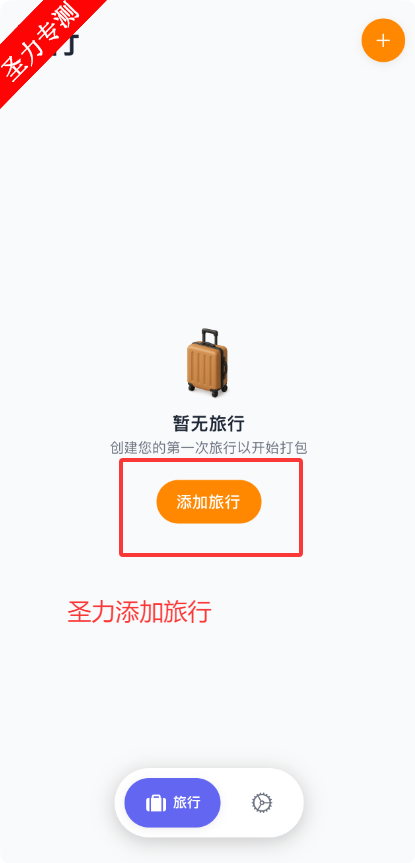Open settings via the gear icon
The height and width of the screenshot is (863, 415).
pos(262,803)
